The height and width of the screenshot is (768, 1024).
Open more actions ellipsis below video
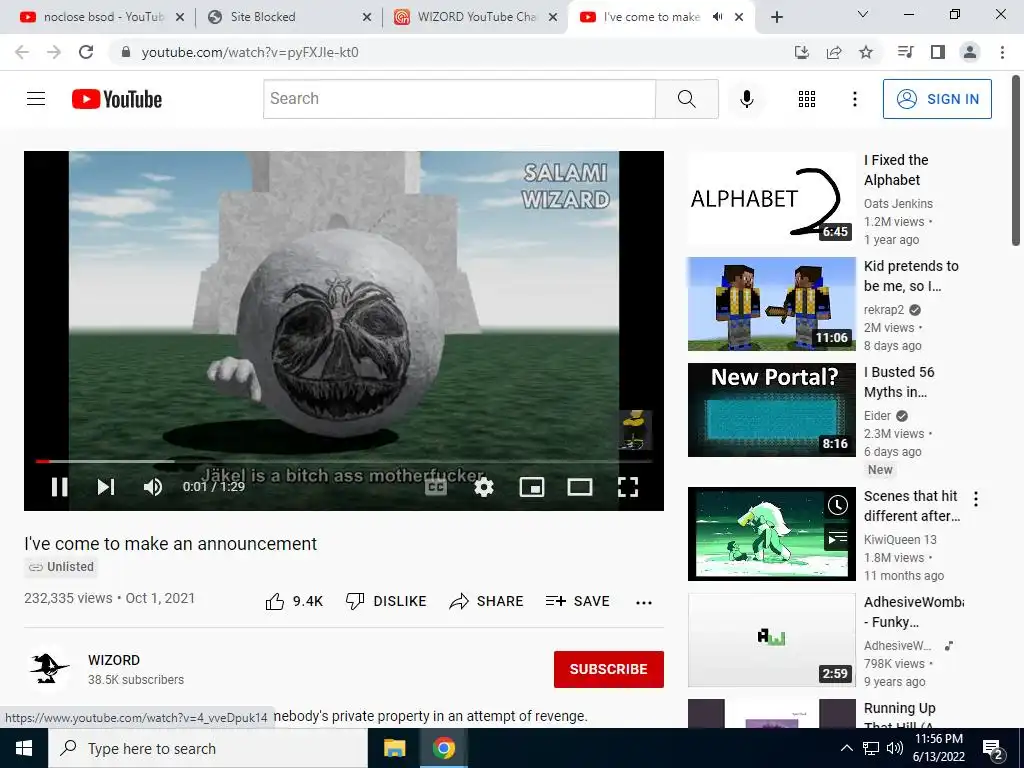click(x=644, y=602)
